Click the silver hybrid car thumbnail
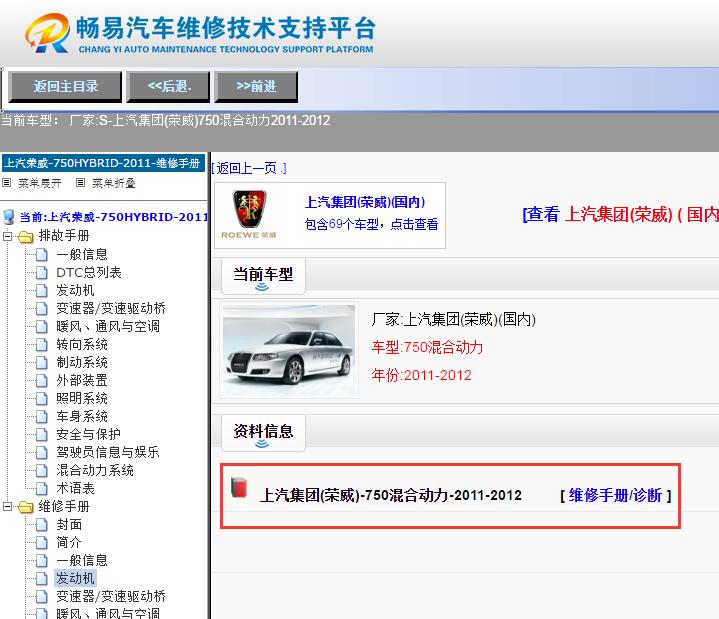 coord(289,351)
